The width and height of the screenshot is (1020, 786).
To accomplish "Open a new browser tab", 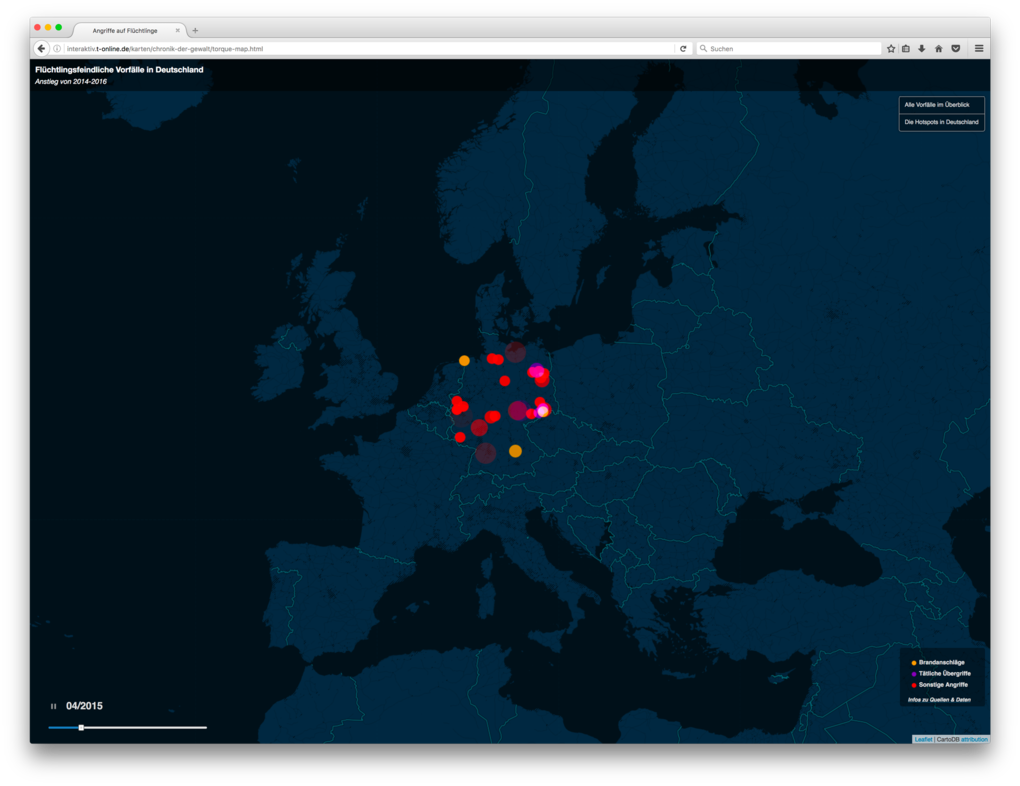I will click(x=195, y=29).
